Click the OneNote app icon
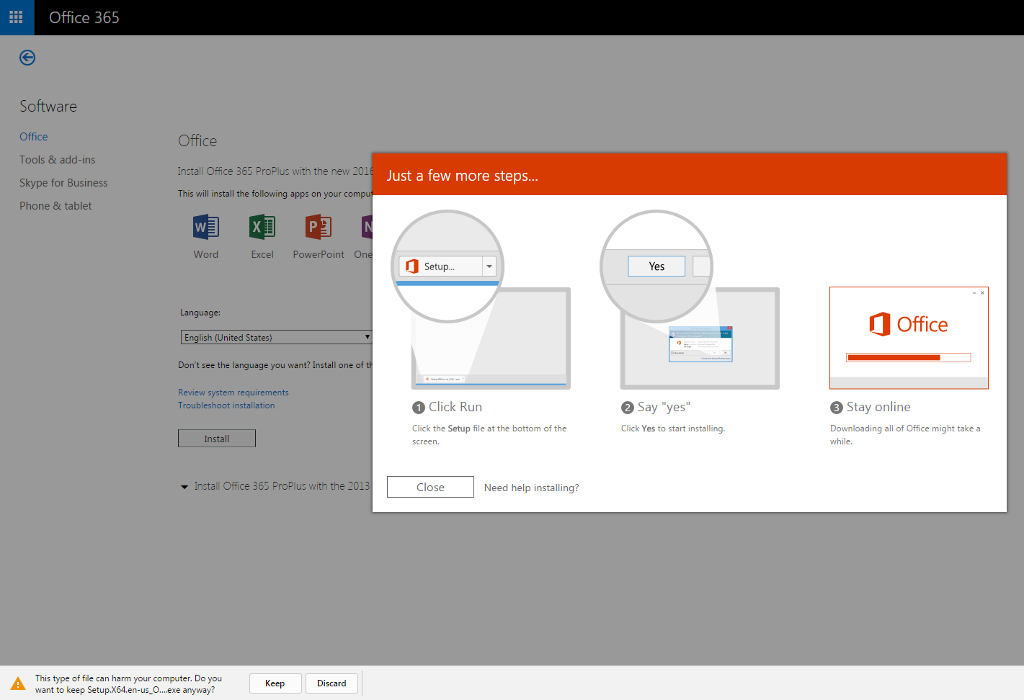 click(x=366, y=227)
